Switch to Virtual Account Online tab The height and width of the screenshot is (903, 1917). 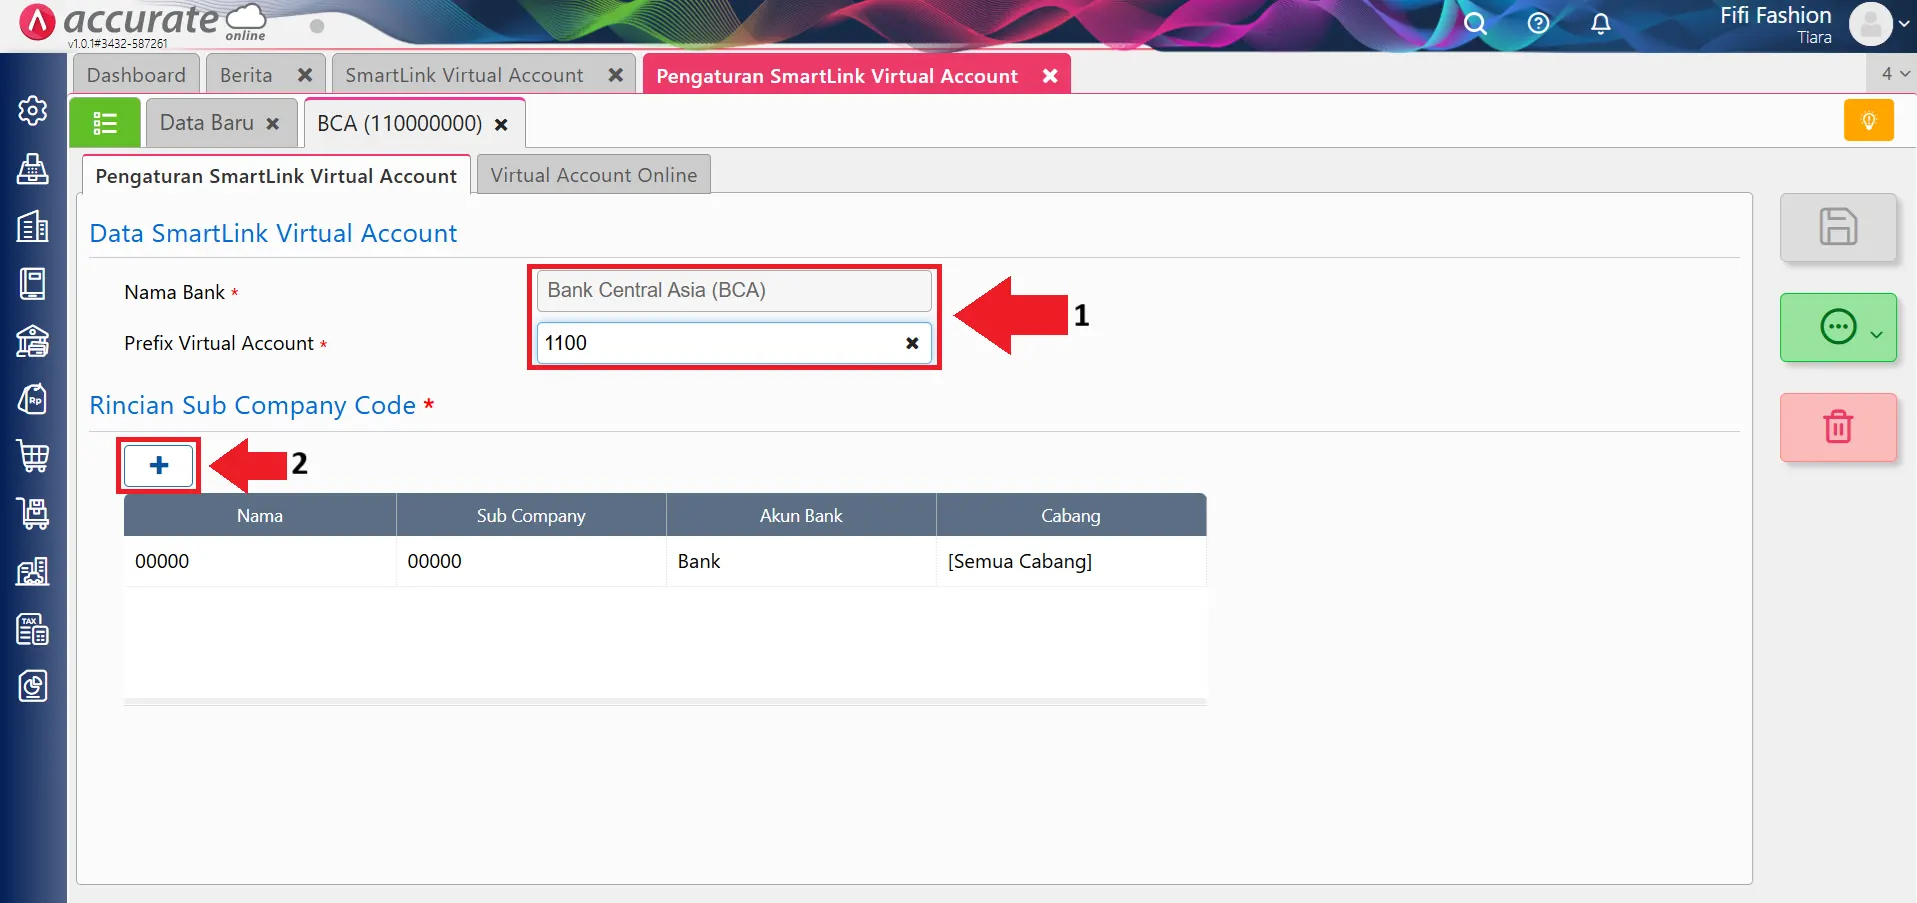click(x=593, y=175)
